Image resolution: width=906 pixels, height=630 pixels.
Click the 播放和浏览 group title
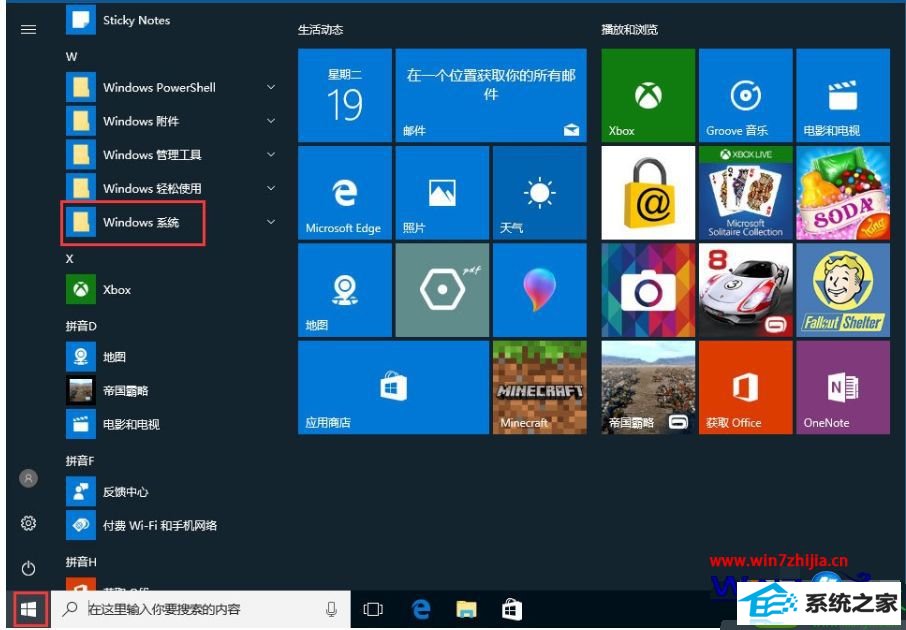pos(630,29)
